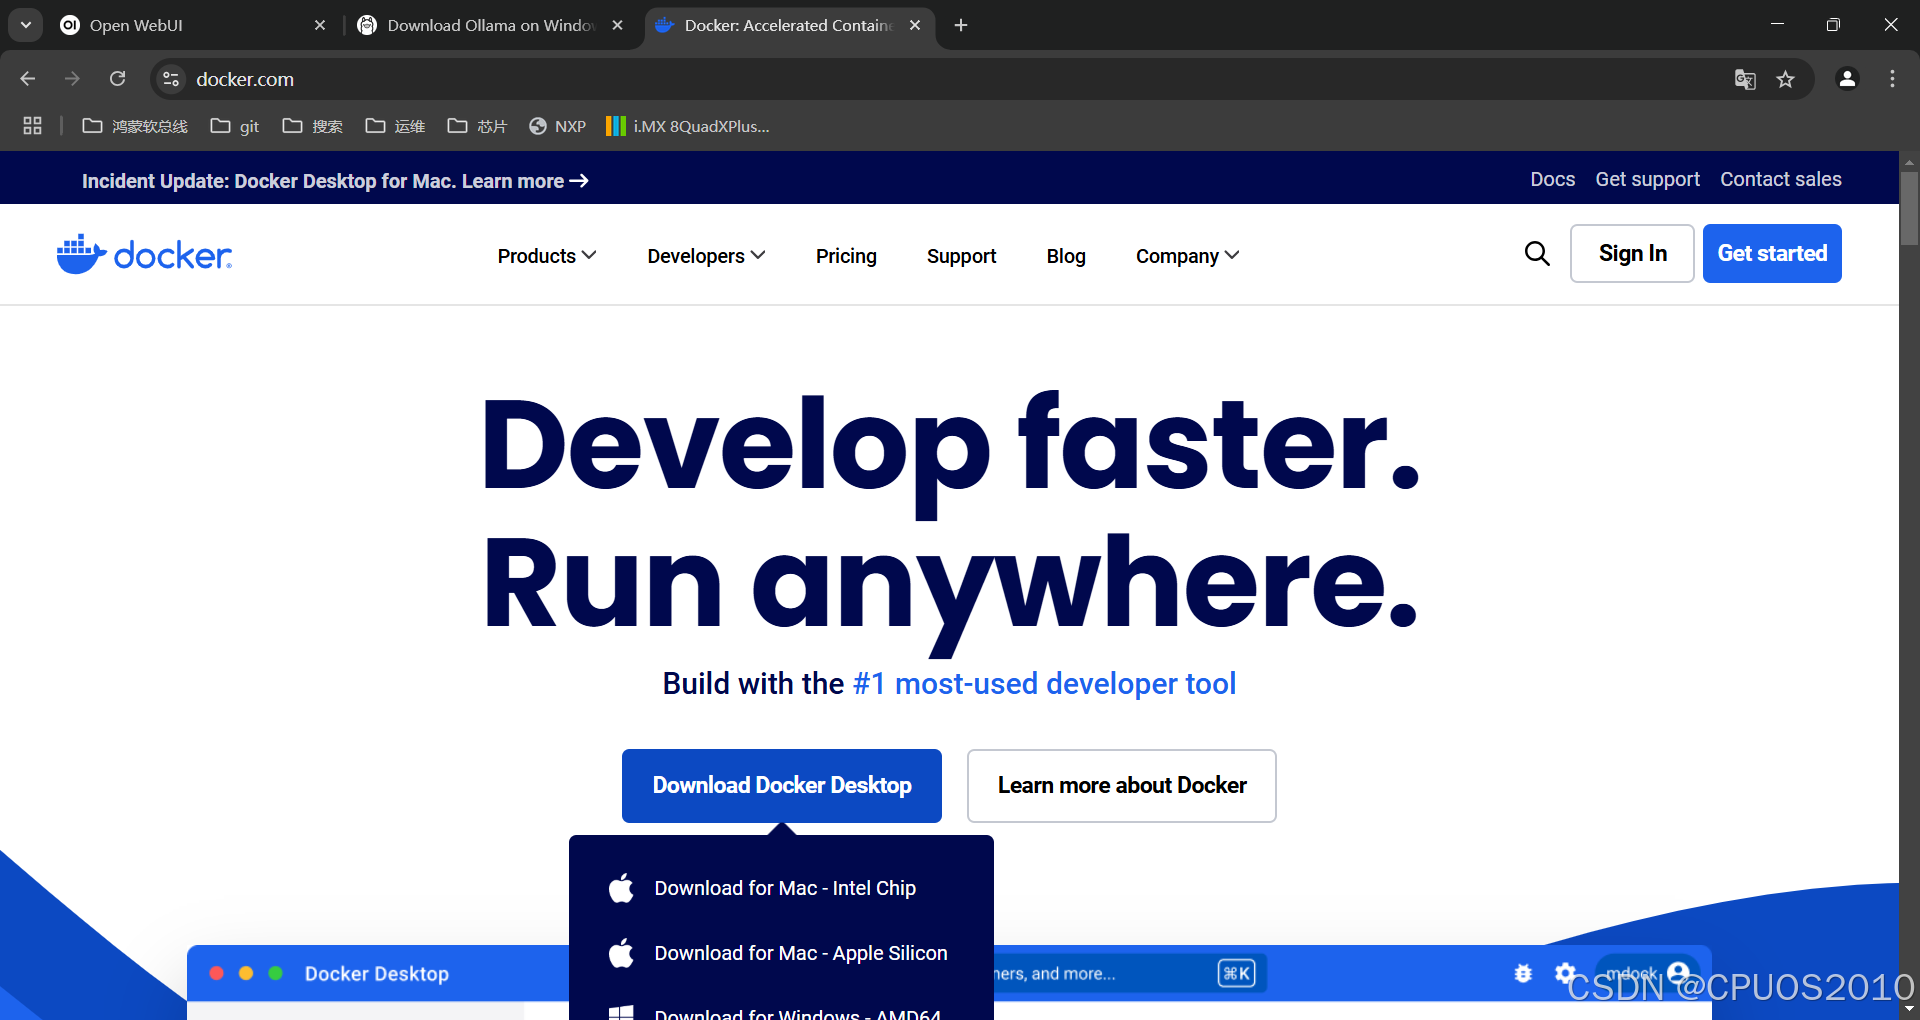Click the scrollbar up arrow

click(x=1909, y=161)
